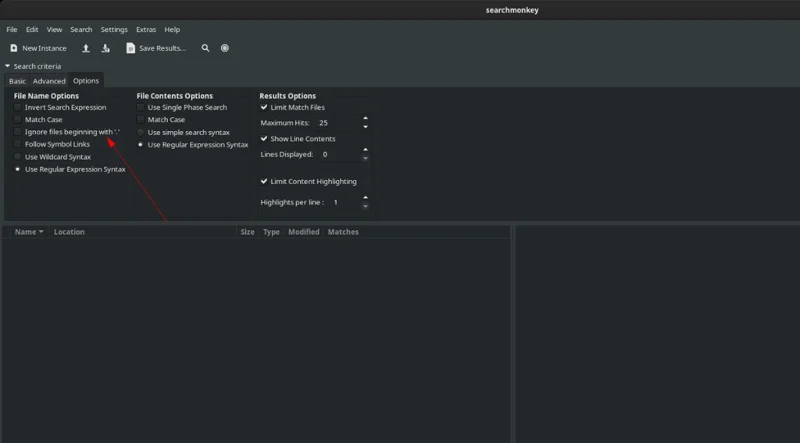Open the View menu
Viewport: 800px width, 443px height.
[x=54, y=30]
